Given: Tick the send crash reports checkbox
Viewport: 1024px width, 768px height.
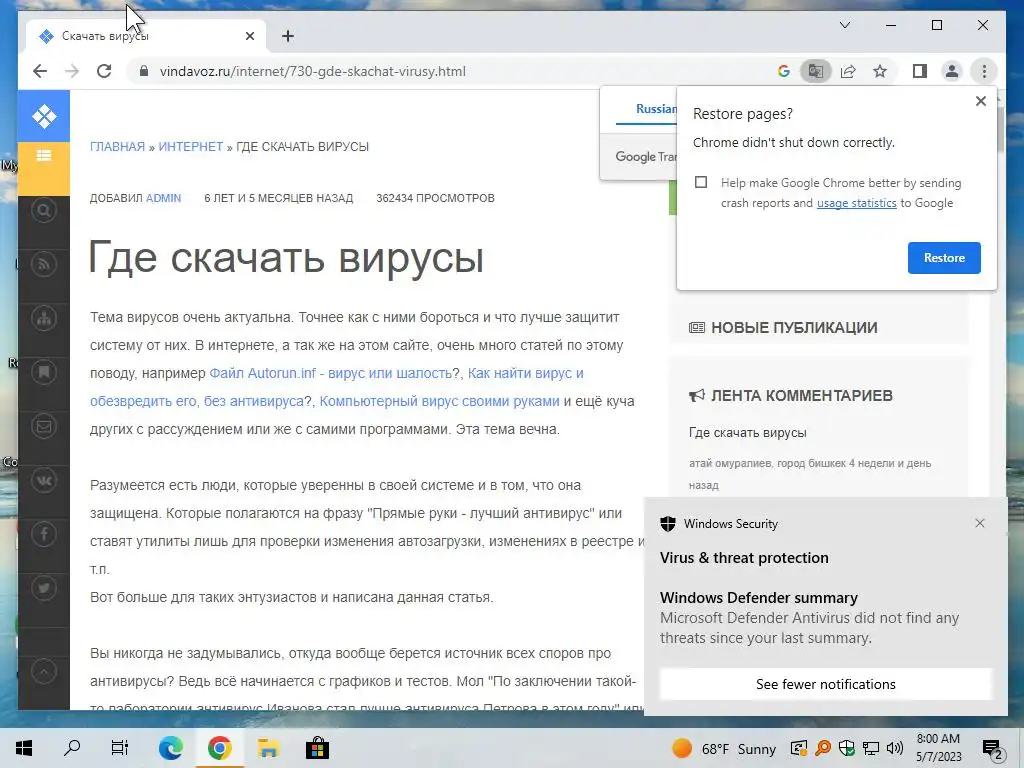Looking at the screenshot, I should (x=701, y=182).
